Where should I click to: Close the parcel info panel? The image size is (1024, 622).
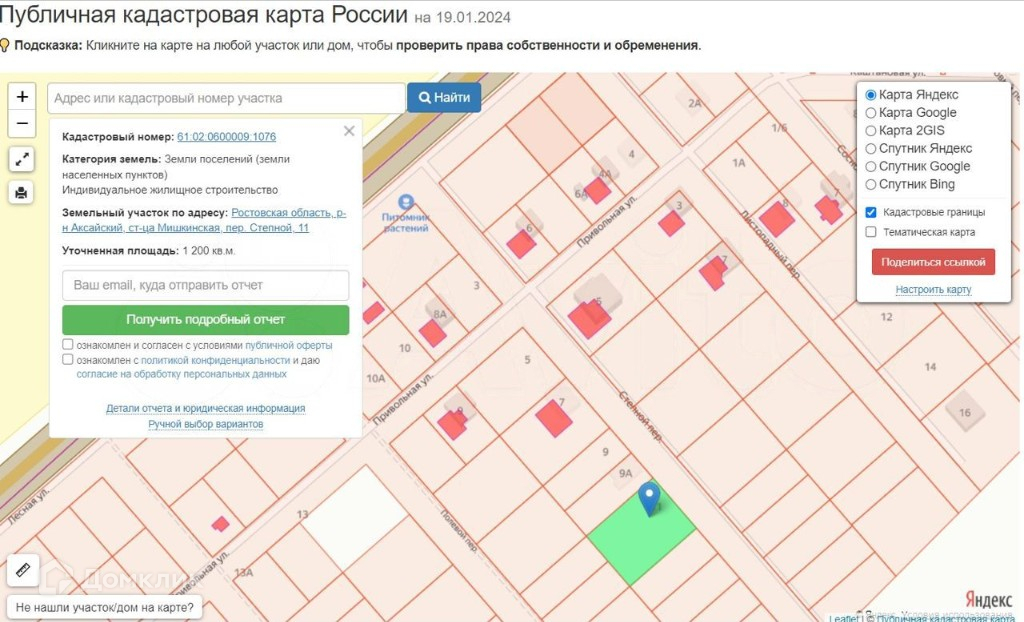pyautogui.click(x=349, y=131)
